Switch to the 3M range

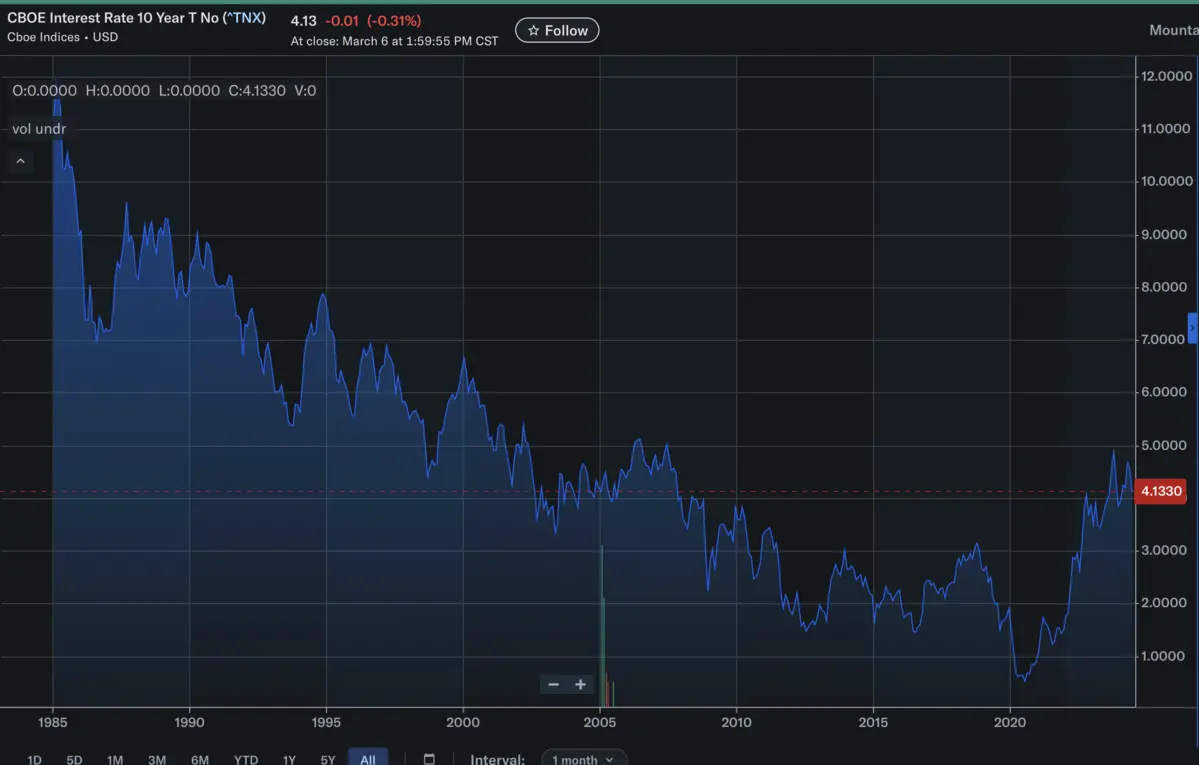click(x=157, y=759)
